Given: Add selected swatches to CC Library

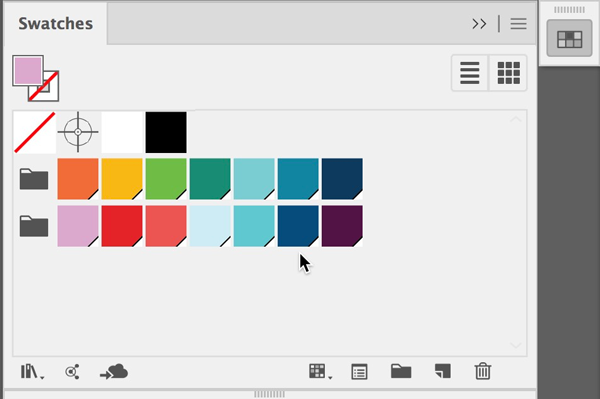Looking at the screenshot, I should point(114,371).
